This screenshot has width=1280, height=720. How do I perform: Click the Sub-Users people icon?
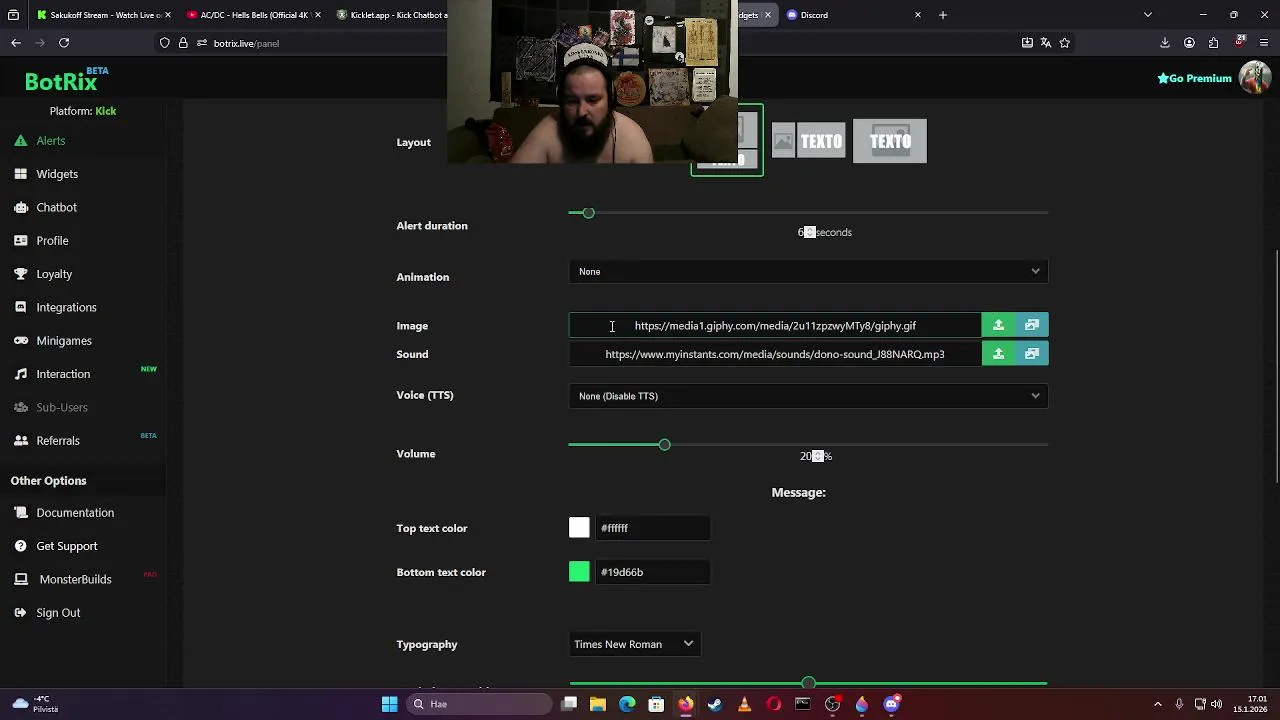click(20, 407)
